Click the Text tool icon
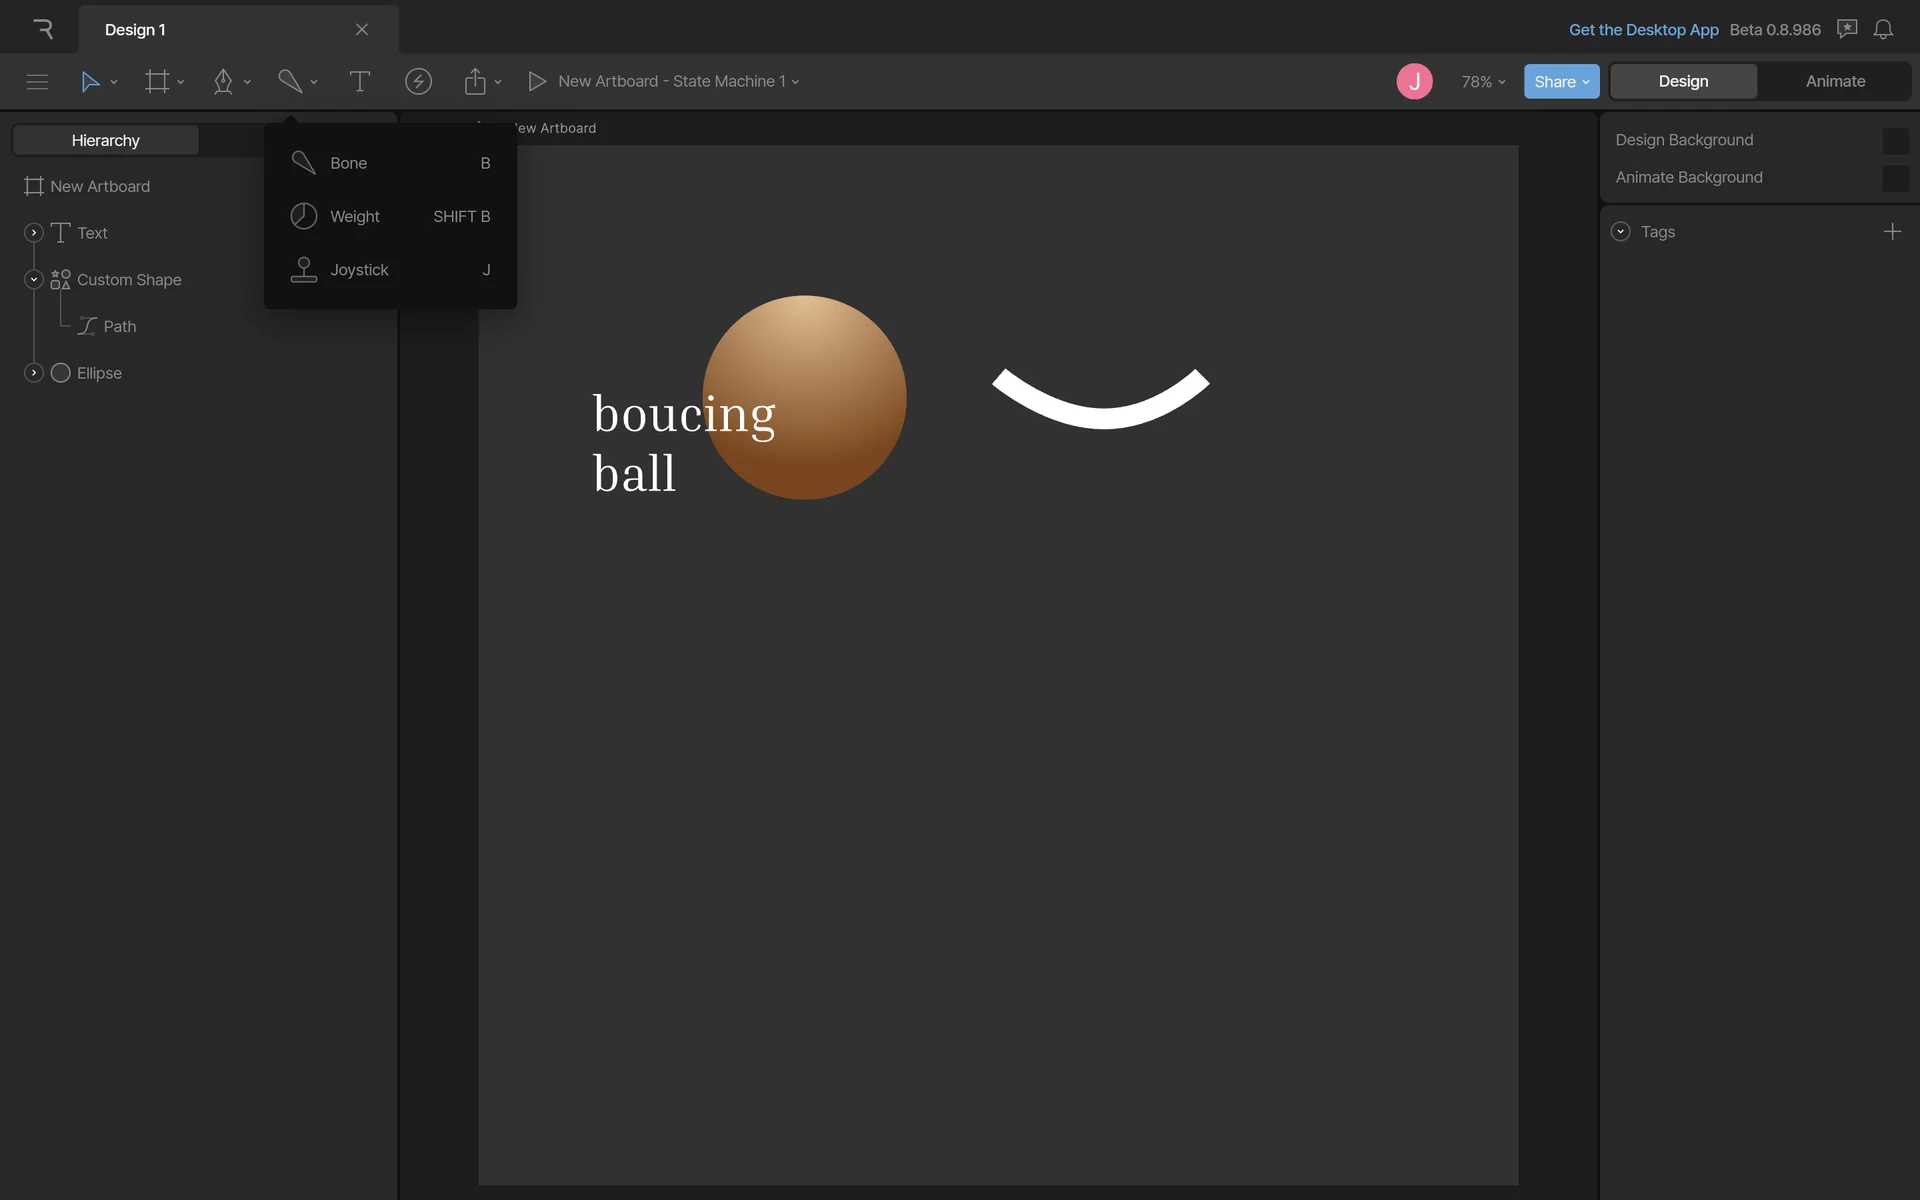 pyautogui.click(x=359, y=82)
